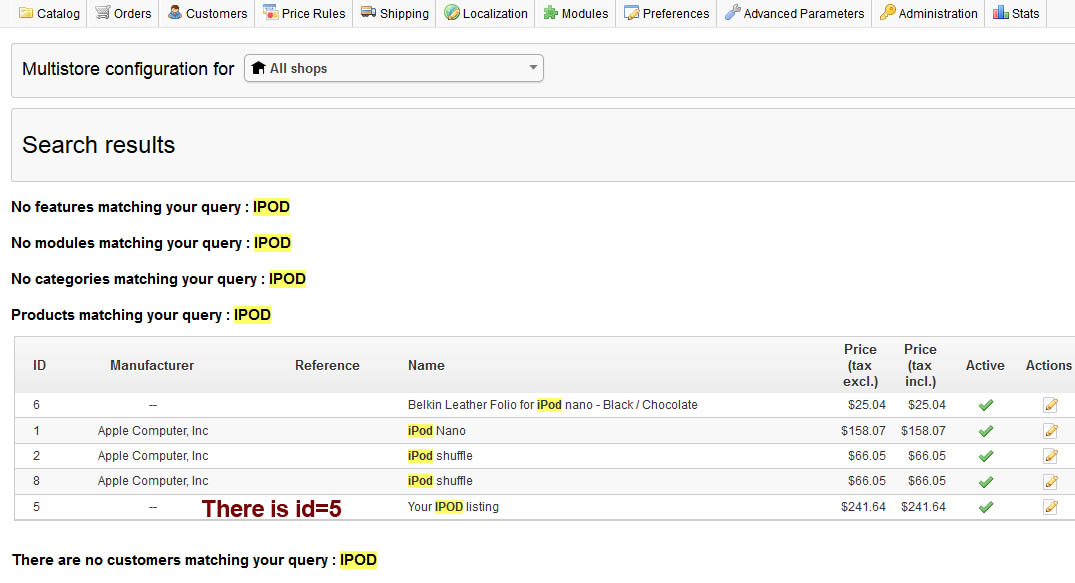The width and height of the screenshot is (1075, 583).
Task: Open the Catalog menu tab
Action: (x=49, y=13)
